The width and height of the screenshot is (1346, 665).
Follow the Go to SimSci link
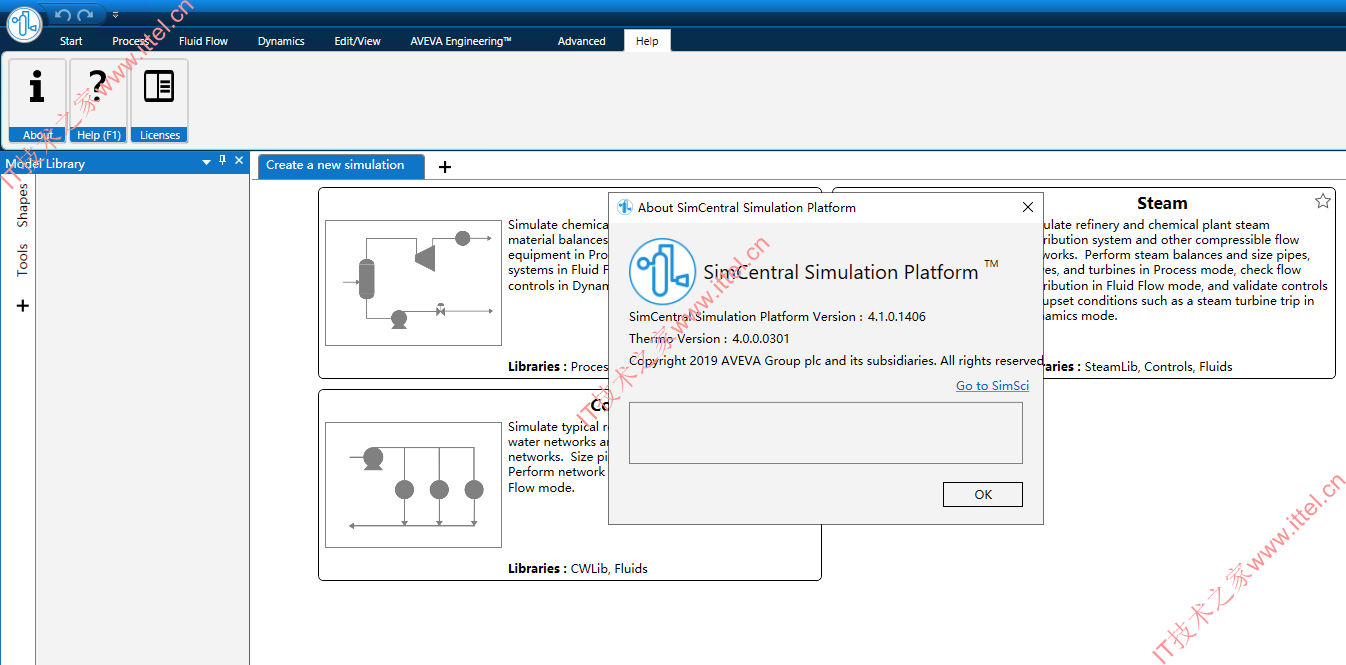point(992,386)
